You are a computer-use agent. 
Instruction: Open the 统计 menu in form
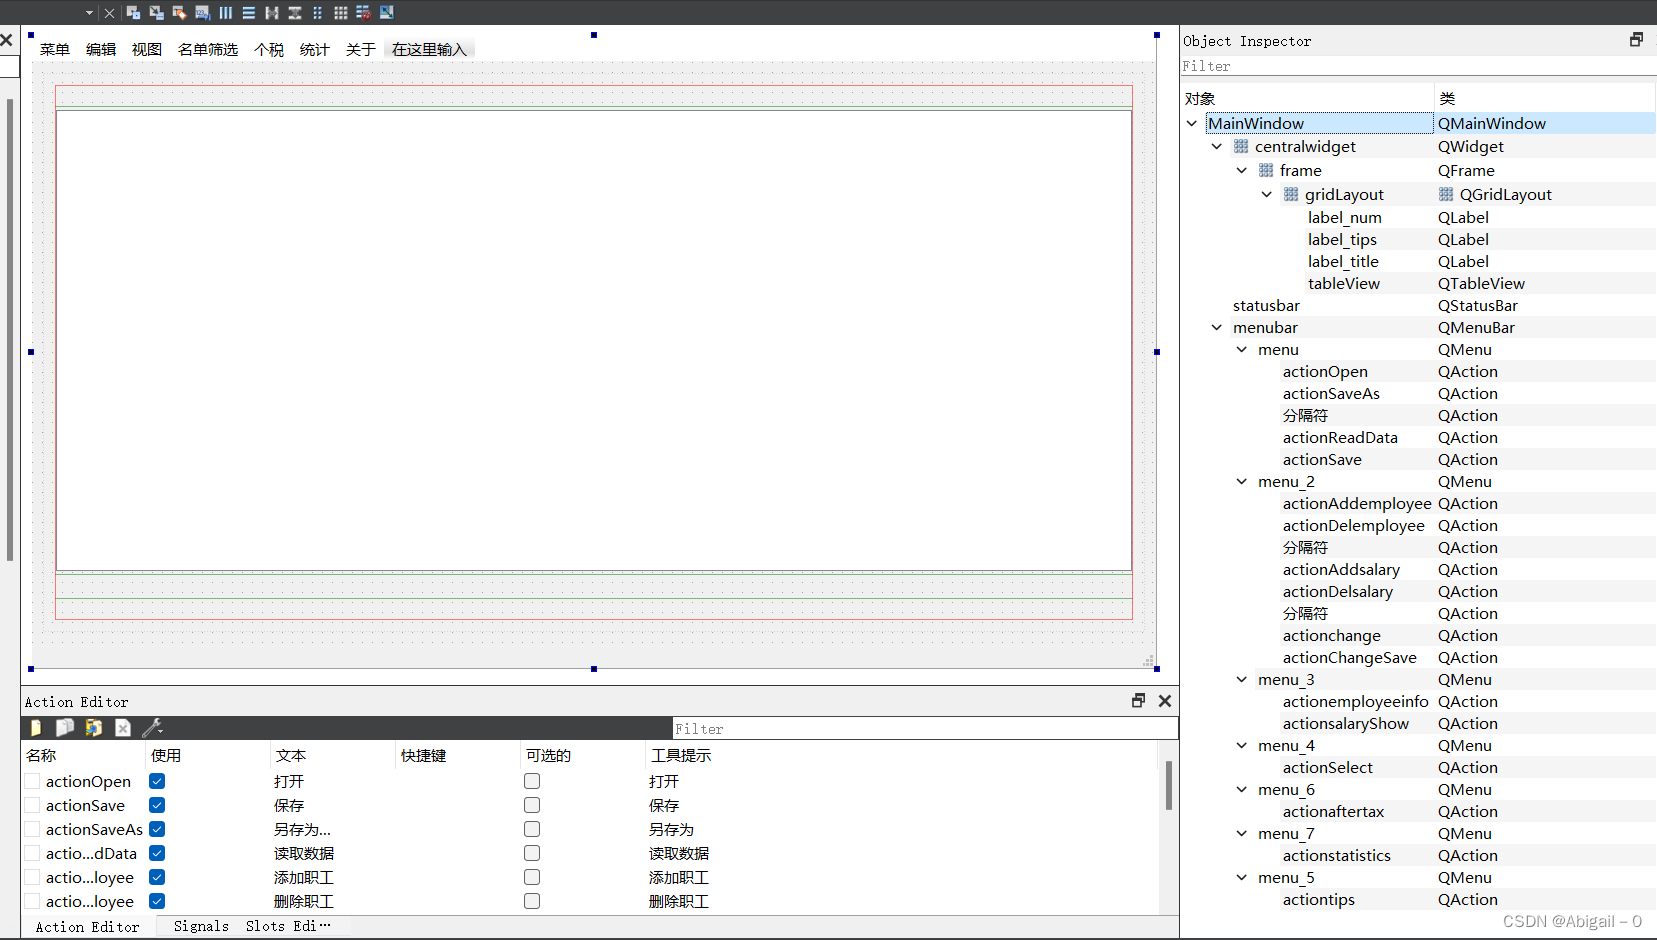[315, 50]
